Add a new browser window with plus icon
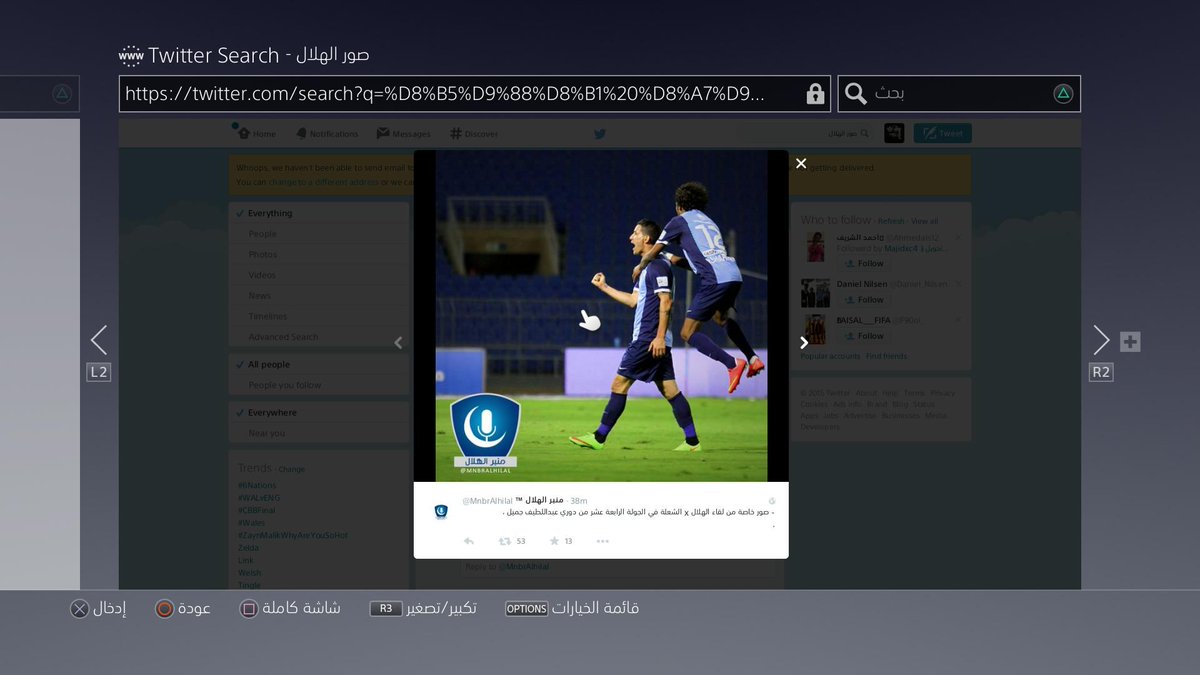 pyautogui.click(x=1130, y=342)
